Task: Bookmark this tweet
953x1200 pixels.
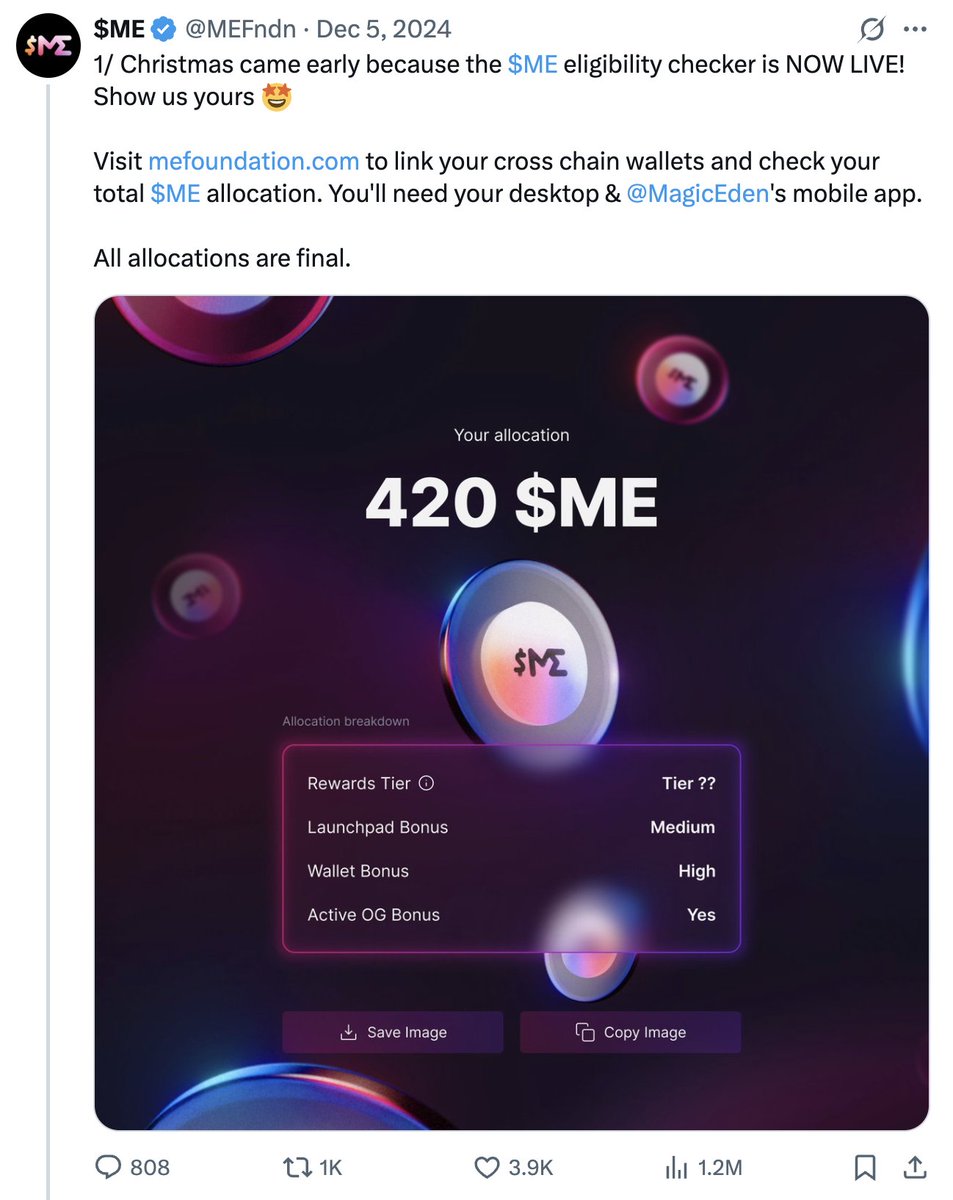Action: click(865, 1167)
